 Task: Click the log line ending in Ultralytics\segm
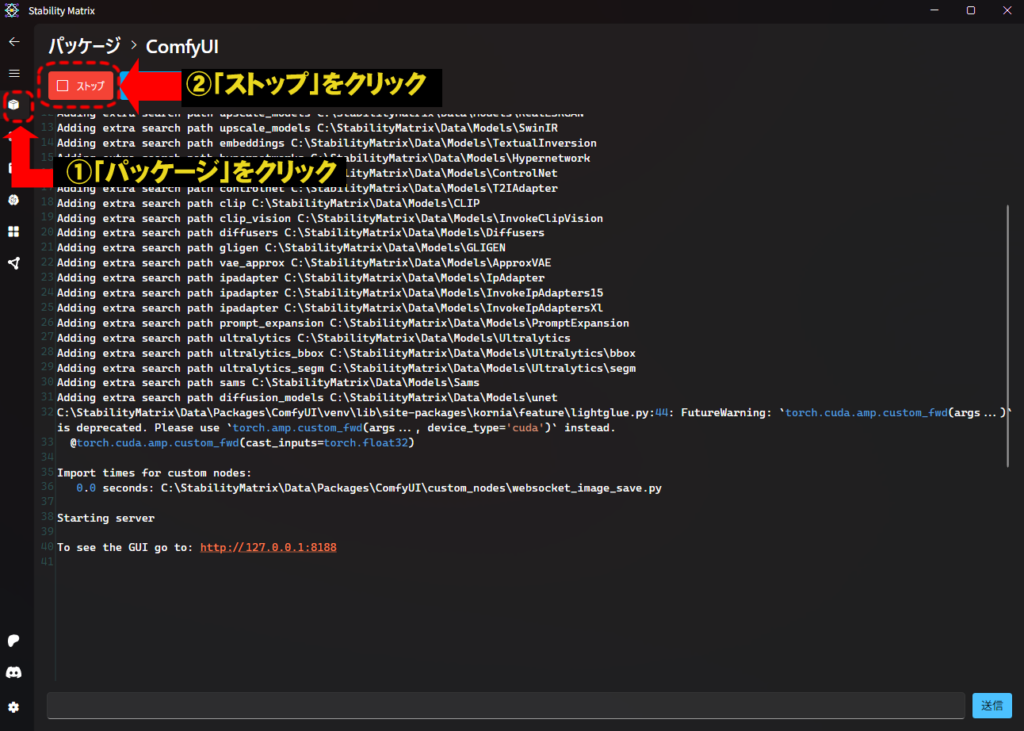point(346,368)
